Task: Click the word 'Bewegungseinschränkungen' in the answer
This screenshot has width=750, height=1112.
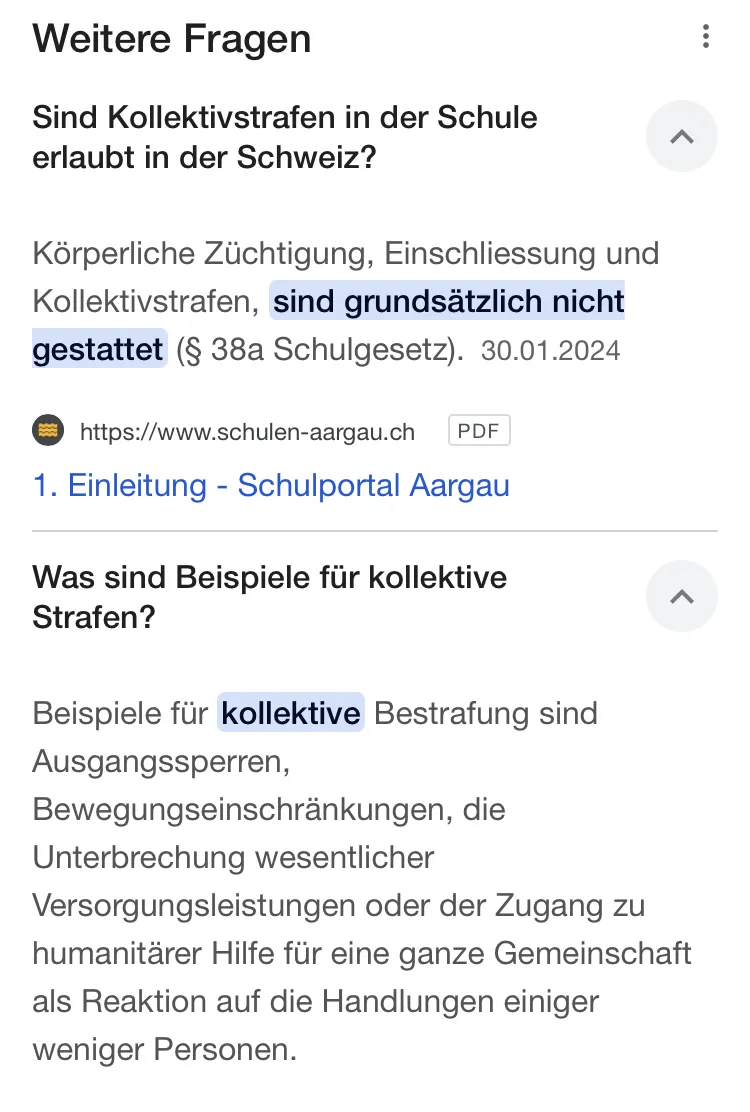Action: click(x=238, y=810)
